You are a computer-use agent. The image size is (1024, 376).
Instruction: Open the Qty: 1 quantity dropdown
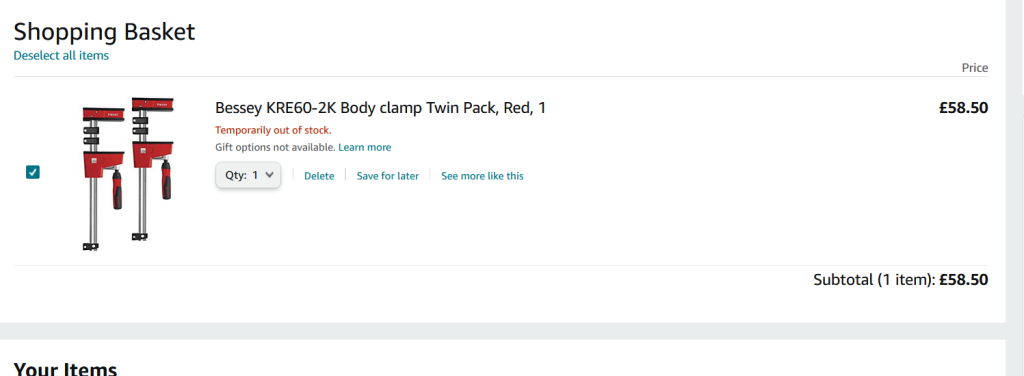[248, 175]
